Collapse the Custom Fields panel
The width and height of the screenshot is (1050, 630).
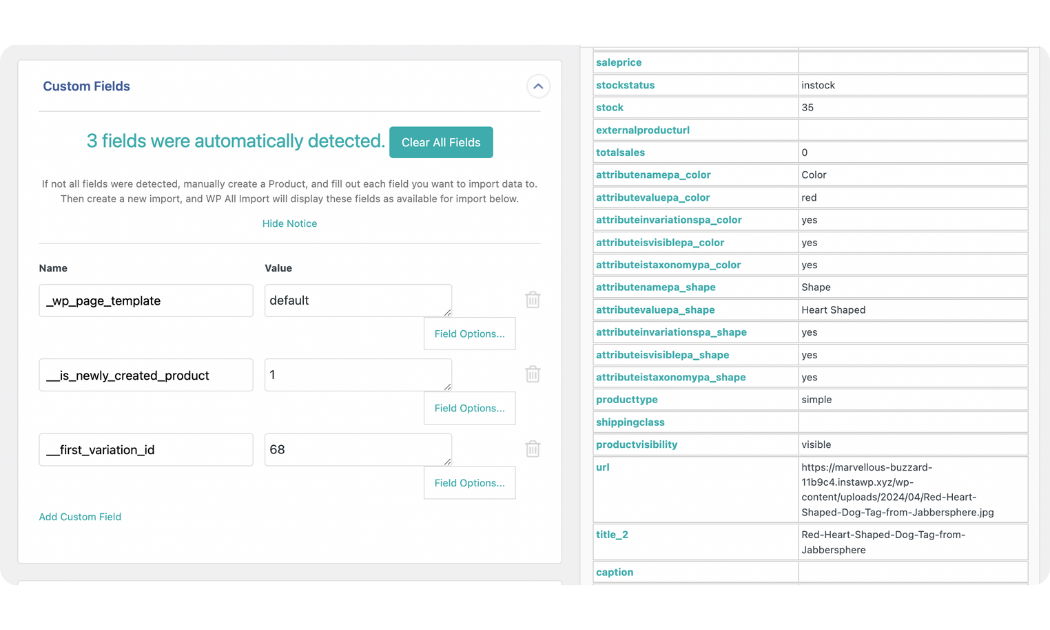538,87
